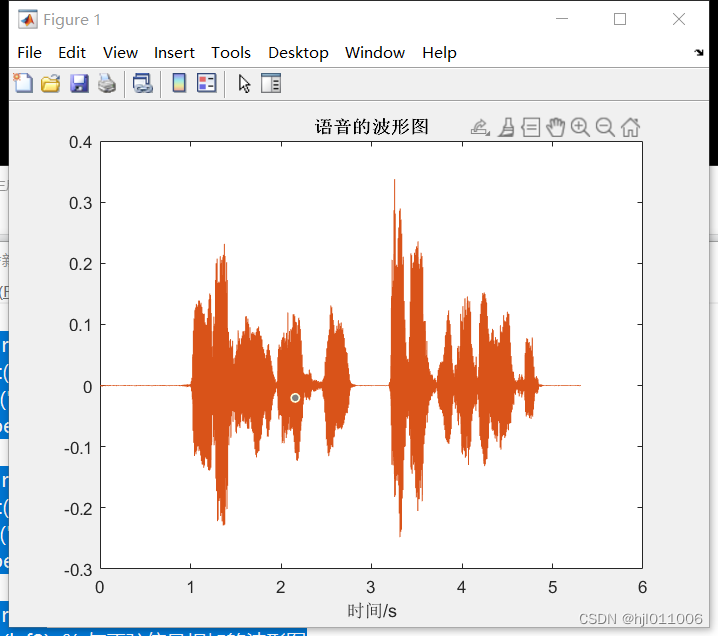Toggle the Edit Plot arrow tool
Viewport: 718px width, 636px height.
244,84
